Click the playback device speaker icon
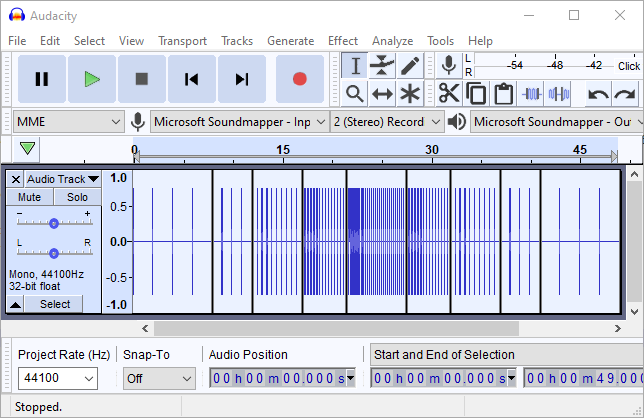The height and width of the screenshot is (418, 644). click(x=457, y=122)
